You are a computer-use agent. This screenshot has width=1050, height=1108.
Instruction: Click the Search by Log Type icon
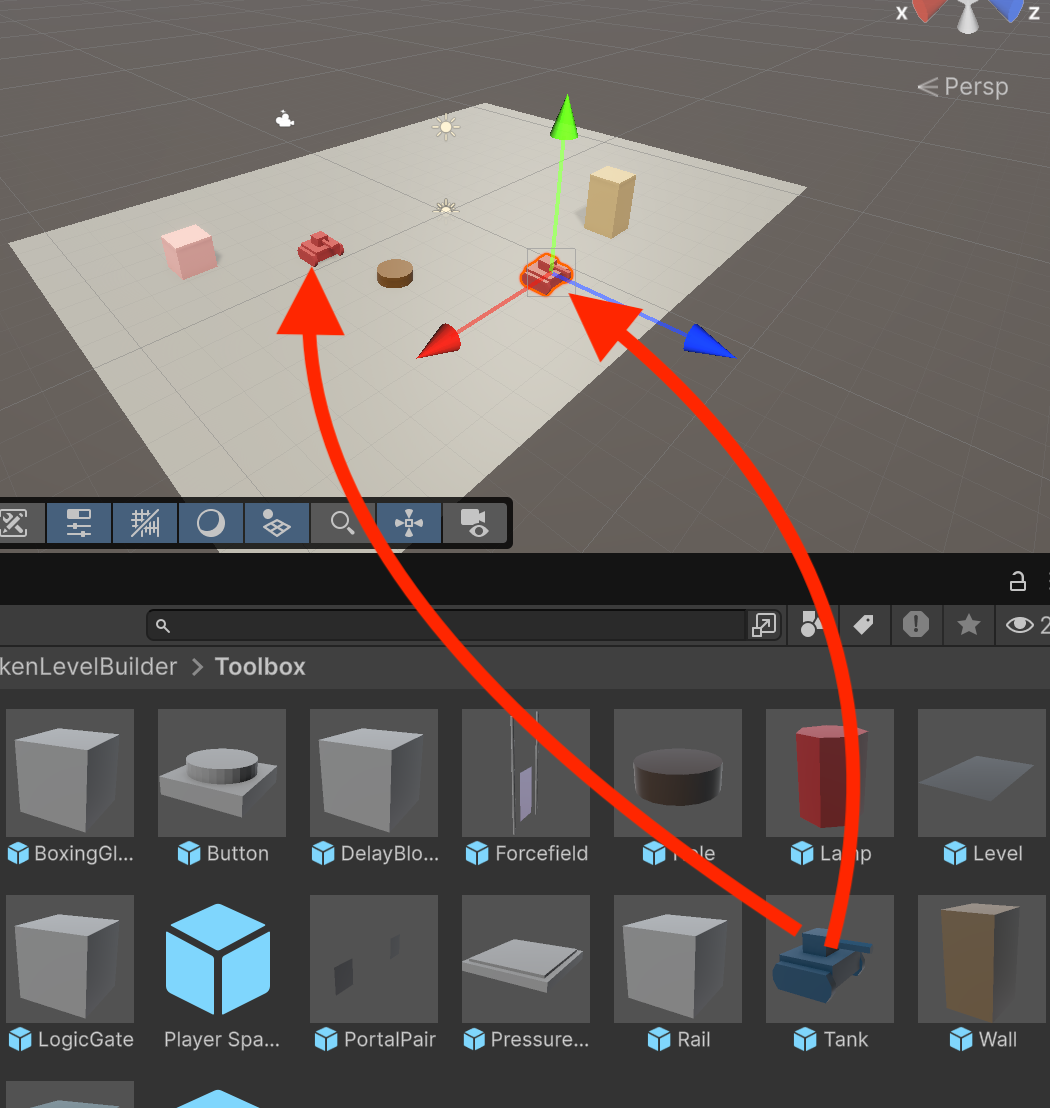pyautogui.click(x=916, y=625)
